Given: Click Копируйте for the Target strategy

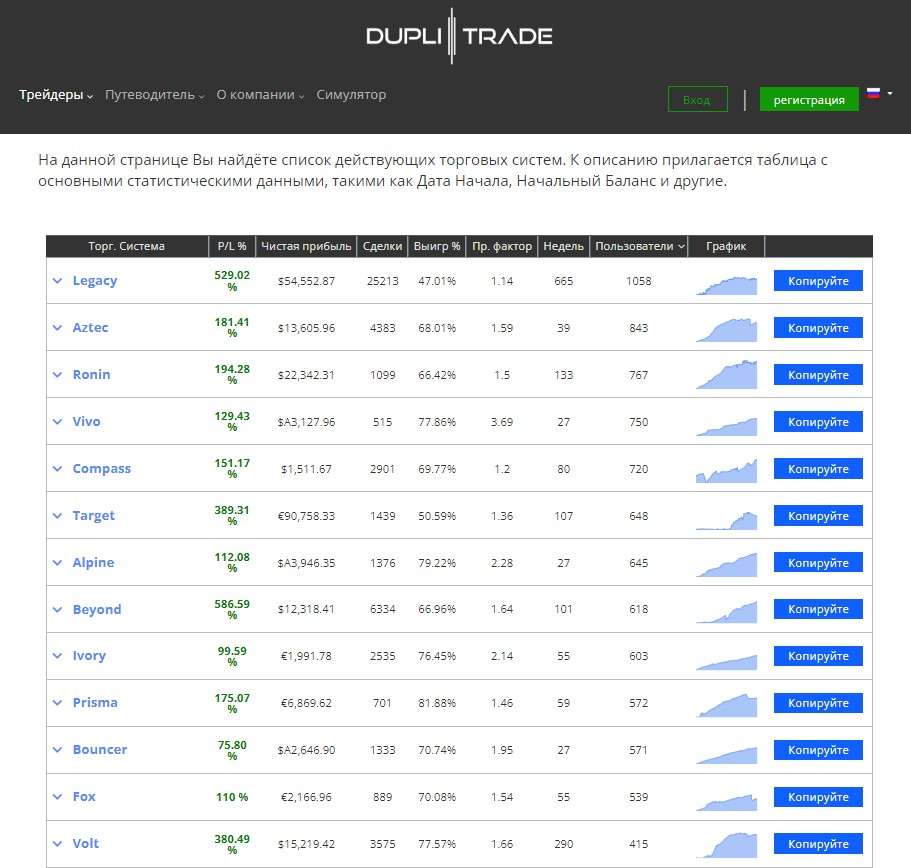Looking at the screenshot, I should click(818, 516).
